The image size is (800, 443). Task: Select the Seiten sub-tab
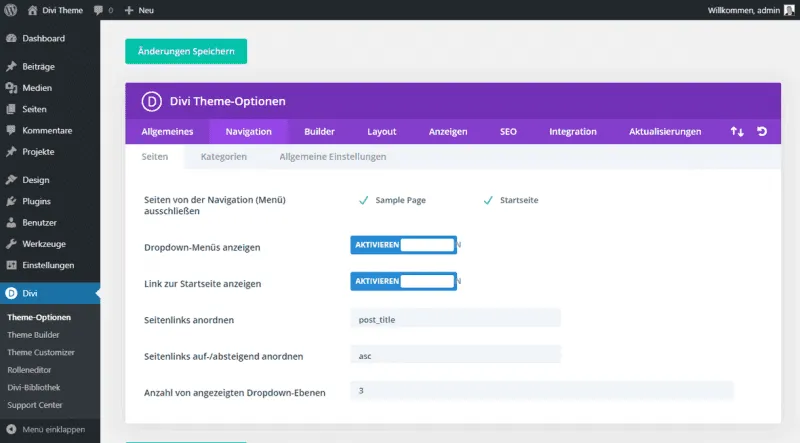(x=155, y=157)
